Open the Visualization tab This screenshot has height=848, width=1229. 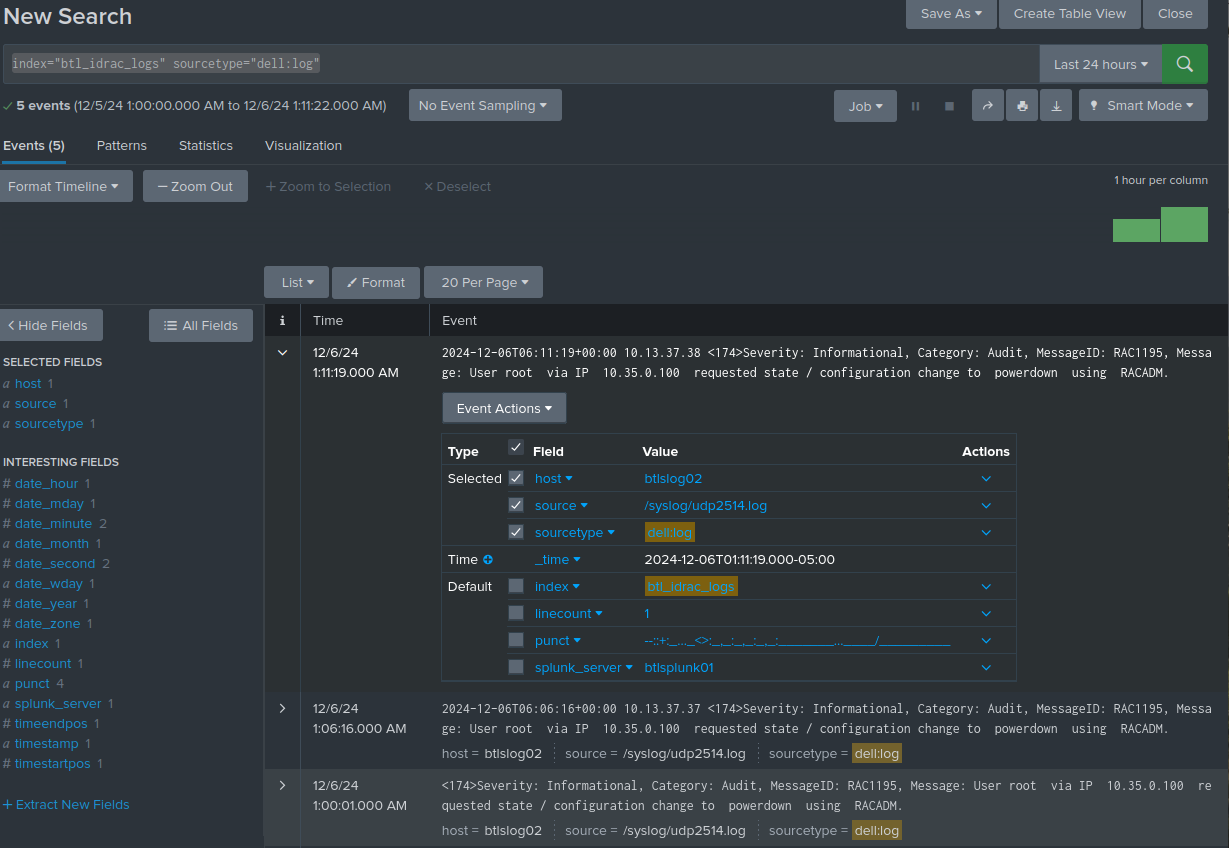tap(303, 146)
